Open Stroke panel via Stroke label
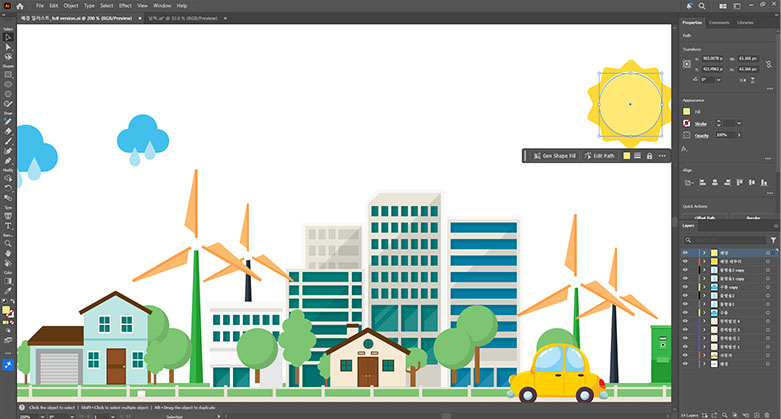 [x=701, y=124]
